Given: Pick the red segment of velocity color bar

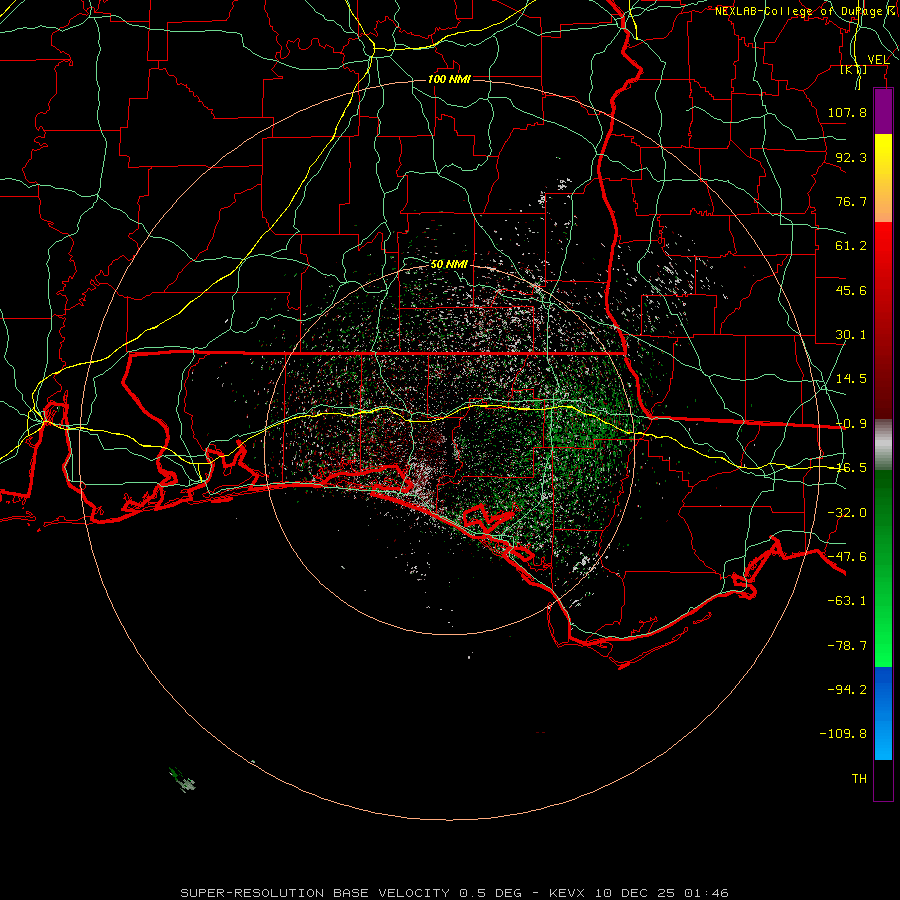Looking at the screenshot, I should (883, 320).
